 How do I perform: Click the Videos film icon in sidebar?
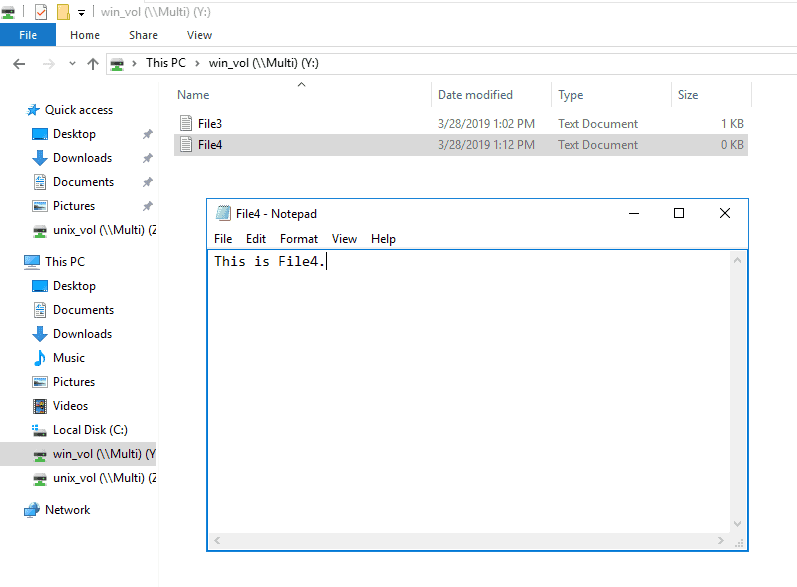click(40, 406)
